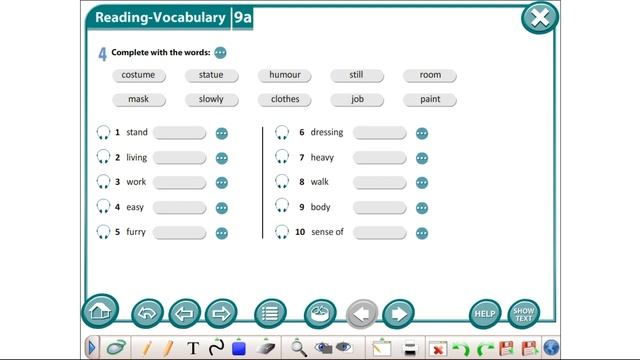Select the word 'mask'
Viewport: 640px width, 360px height.
[139, 100]
